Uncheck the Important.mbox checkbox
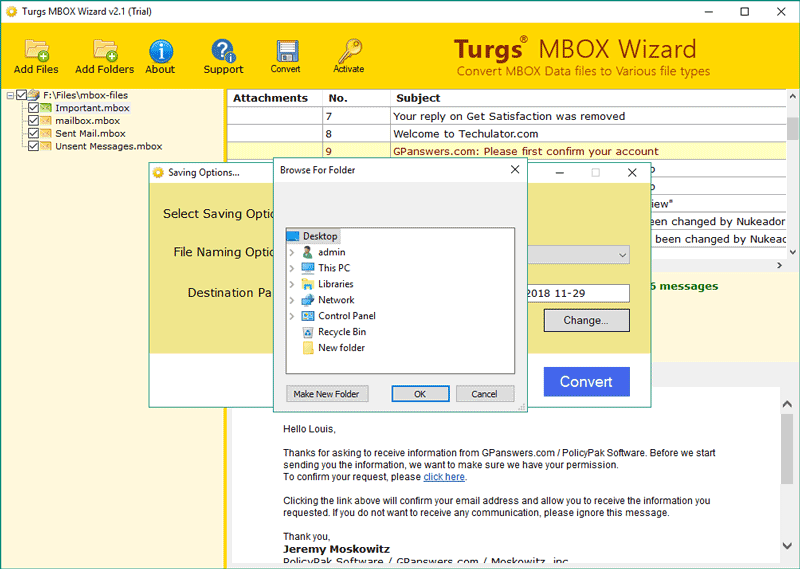Screen dimensions: 800x569 (x=33, y=108)
